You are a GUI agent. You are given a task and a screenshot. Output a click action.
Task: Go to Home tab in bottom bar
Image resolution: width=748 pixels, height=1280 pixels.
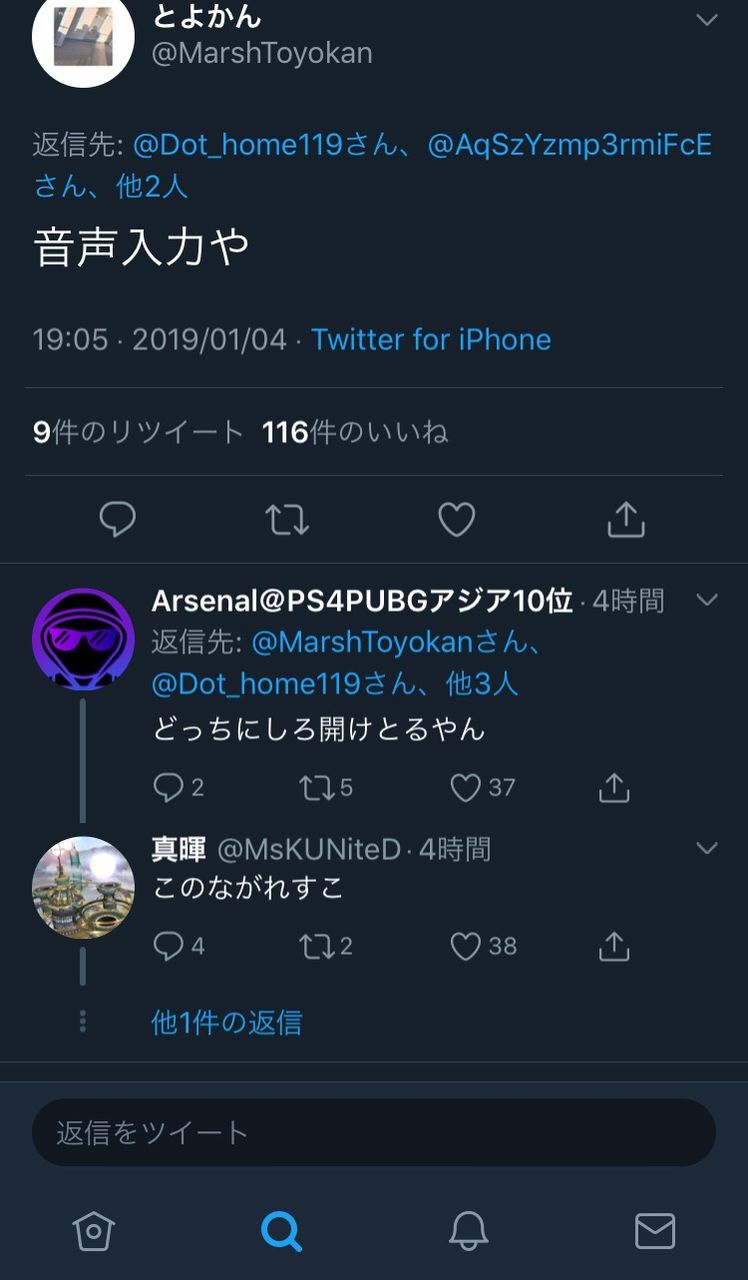coord(93,1231)
